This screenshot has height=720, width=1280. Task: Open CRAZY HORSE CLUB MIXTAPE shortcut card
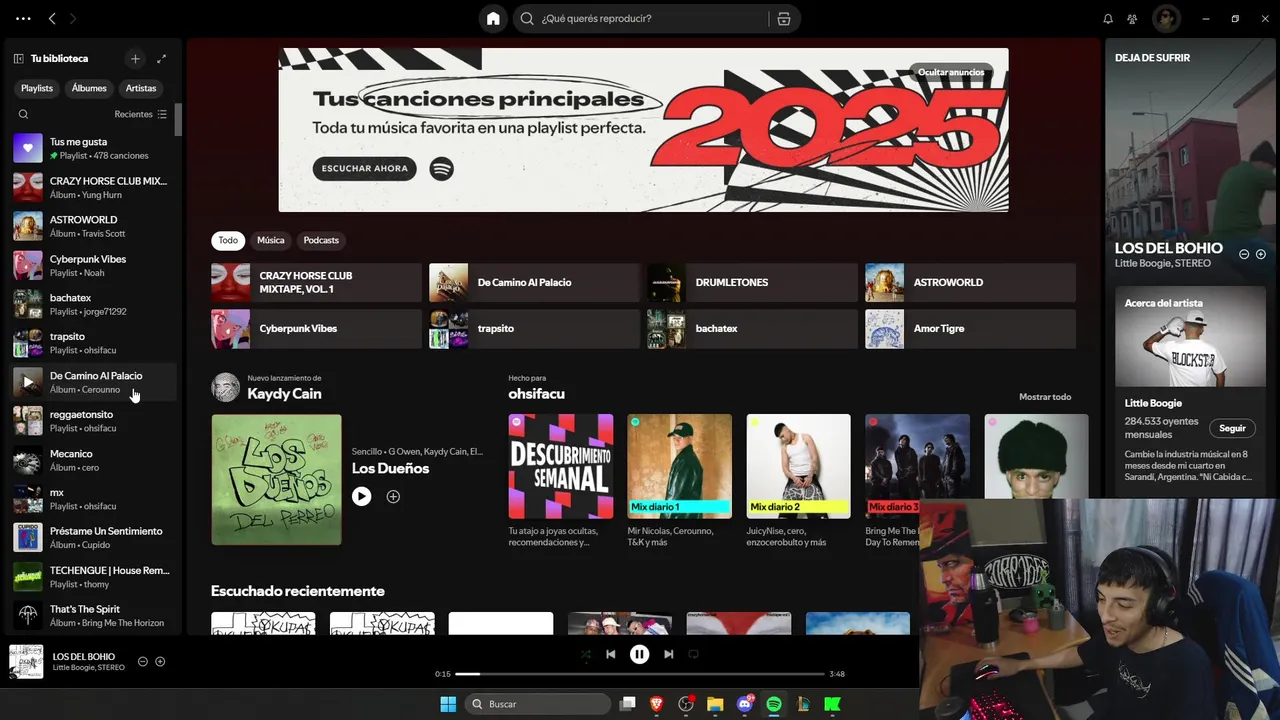point(316,282)
